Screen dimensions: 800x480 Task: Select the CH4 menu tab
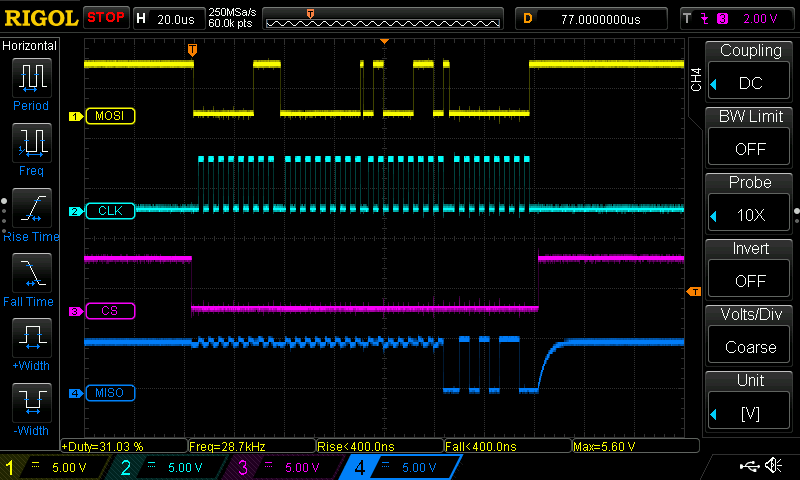point(696,80)
